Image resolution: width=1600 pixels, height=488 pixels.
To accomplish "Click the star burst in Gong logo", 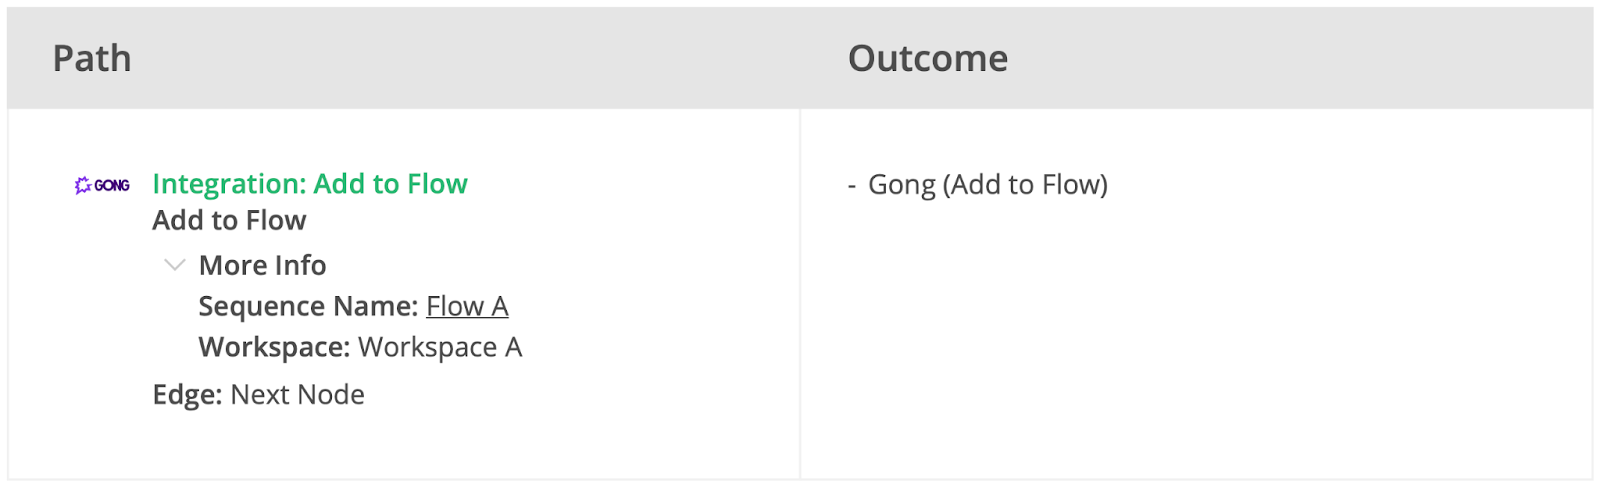I will 83,185.
